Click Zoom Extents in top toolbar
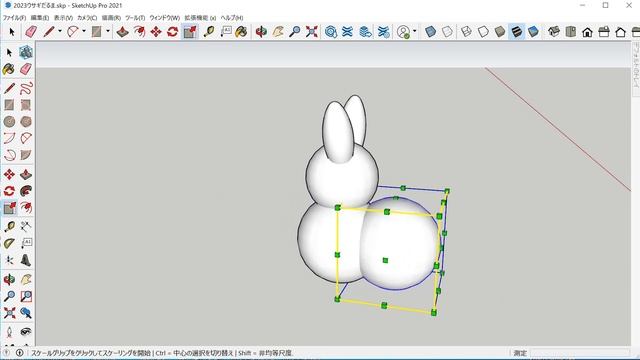Image resolution: width=640 pixels, height=360 pixels. (x=312, y=32)
